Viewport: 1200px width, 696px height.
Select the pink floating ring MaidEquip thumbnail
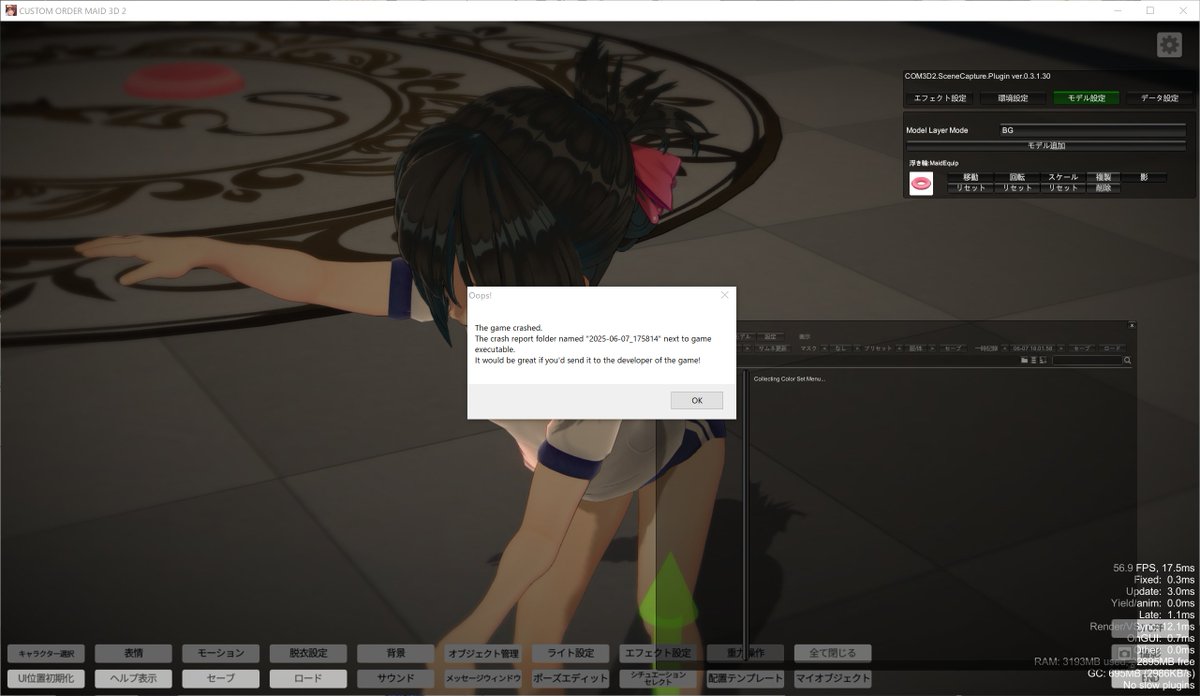coord(920,182)
